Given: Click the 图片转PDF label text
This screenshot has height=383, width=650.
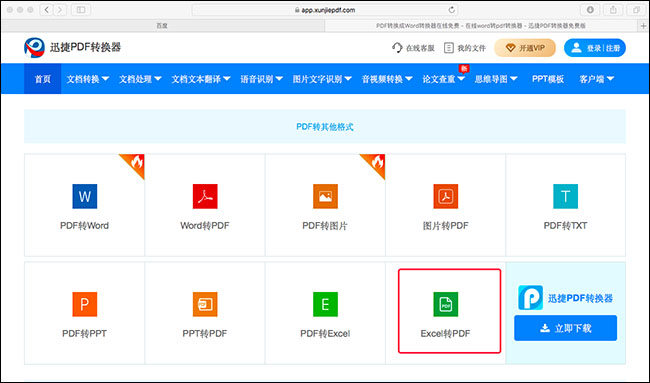Looking at the screenshot, I should click(x=446, y=225).
